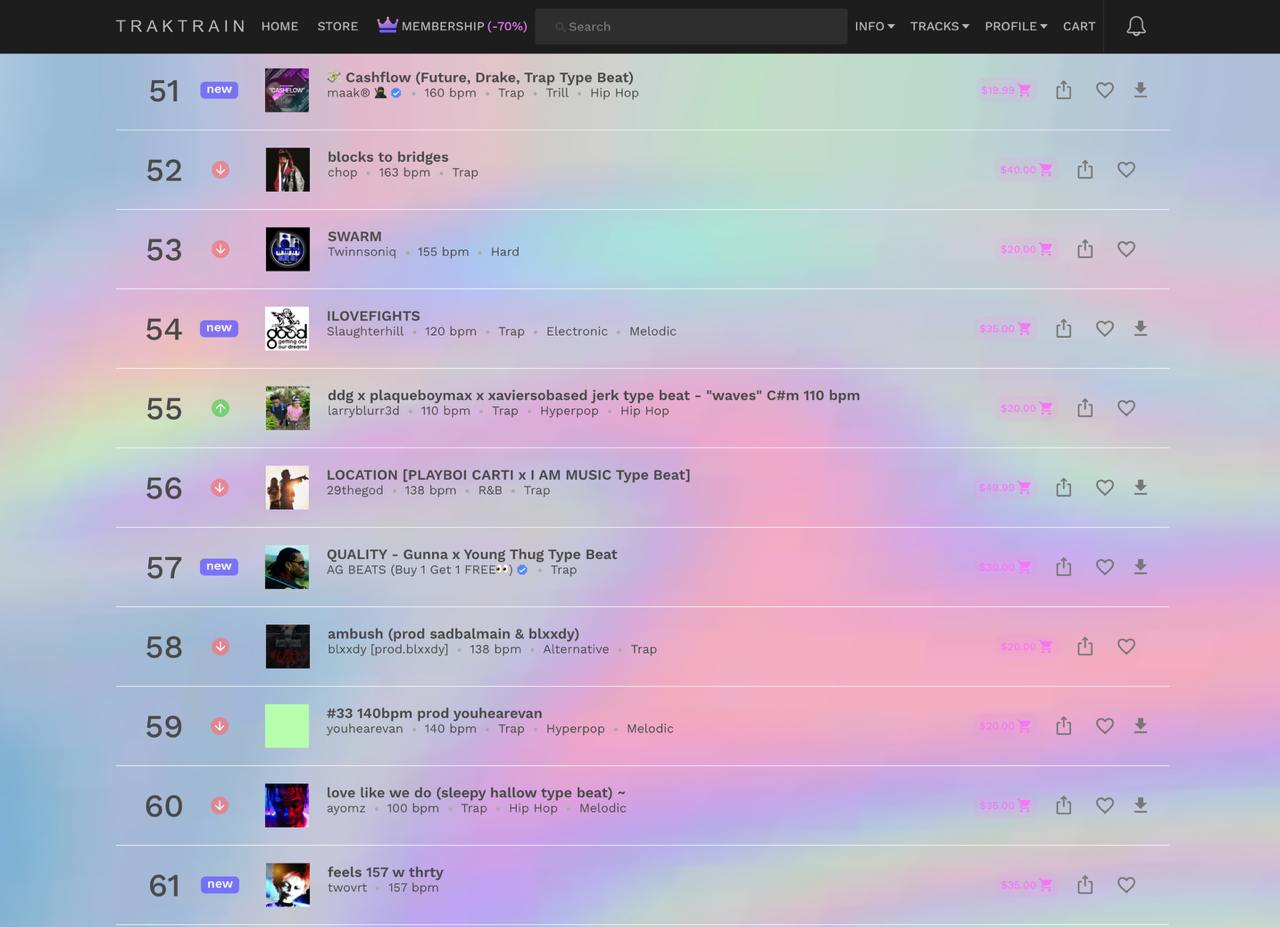This screenshot has width=1280, height=927.
Task: Download the QUALITY beat
Action: (x=1140, y=567)
